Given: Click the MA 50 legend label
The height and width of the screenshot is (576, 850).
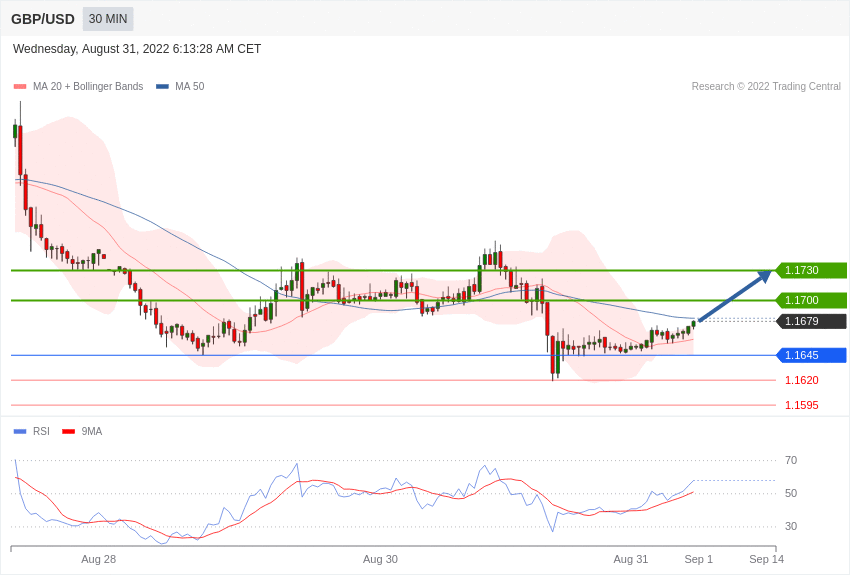Looking at the screenshot, I should pos(190,86).
